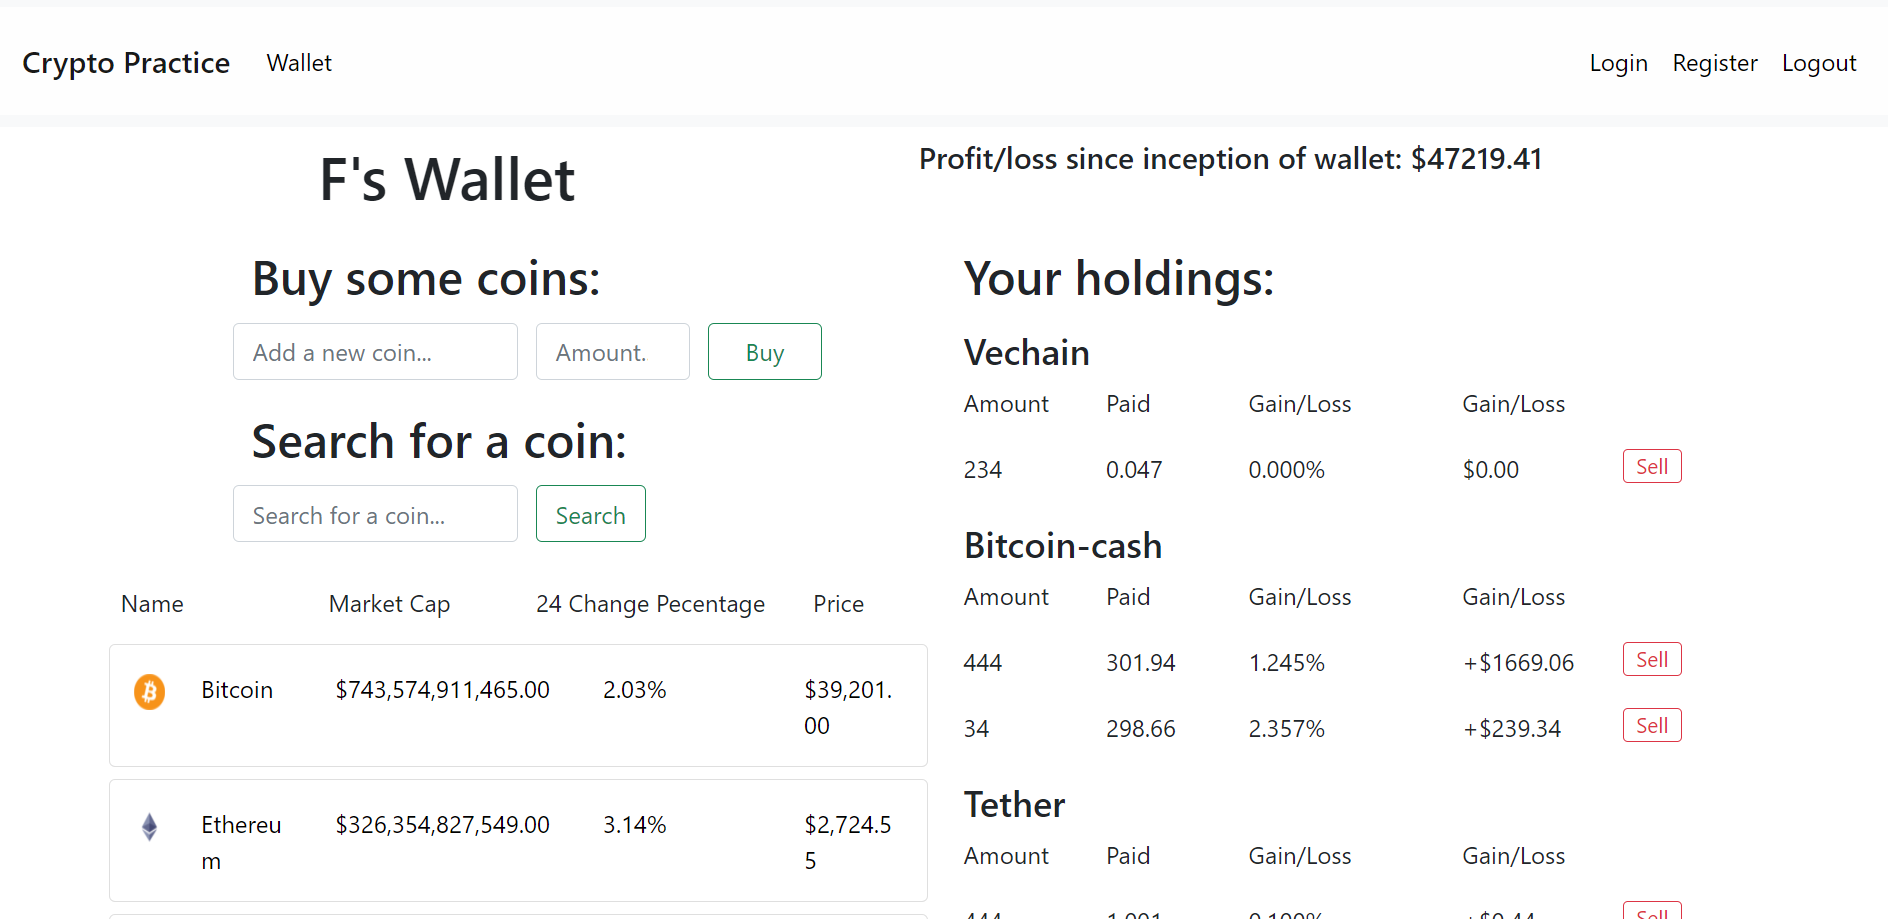Click the Add a new coin field
1888x919 pixels.
point(375,351)
